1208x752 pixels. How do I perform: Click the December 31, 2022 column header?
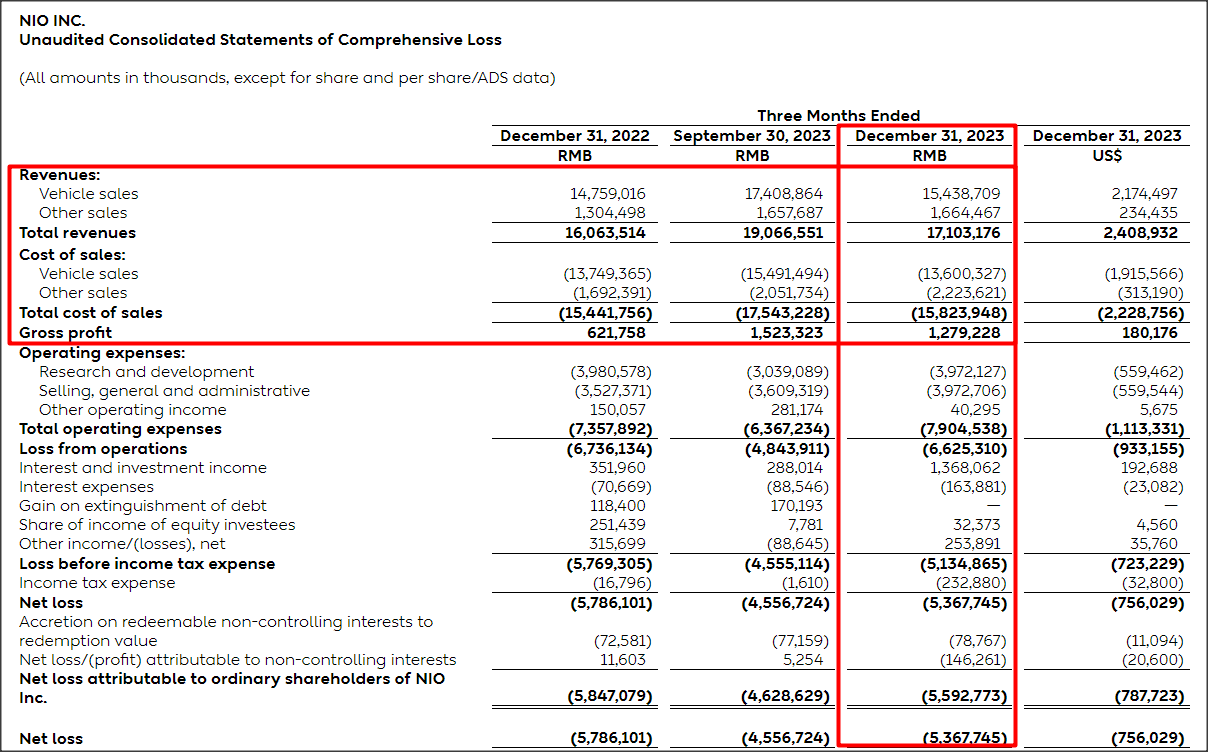pyautogui.click(x=574, y=136)
